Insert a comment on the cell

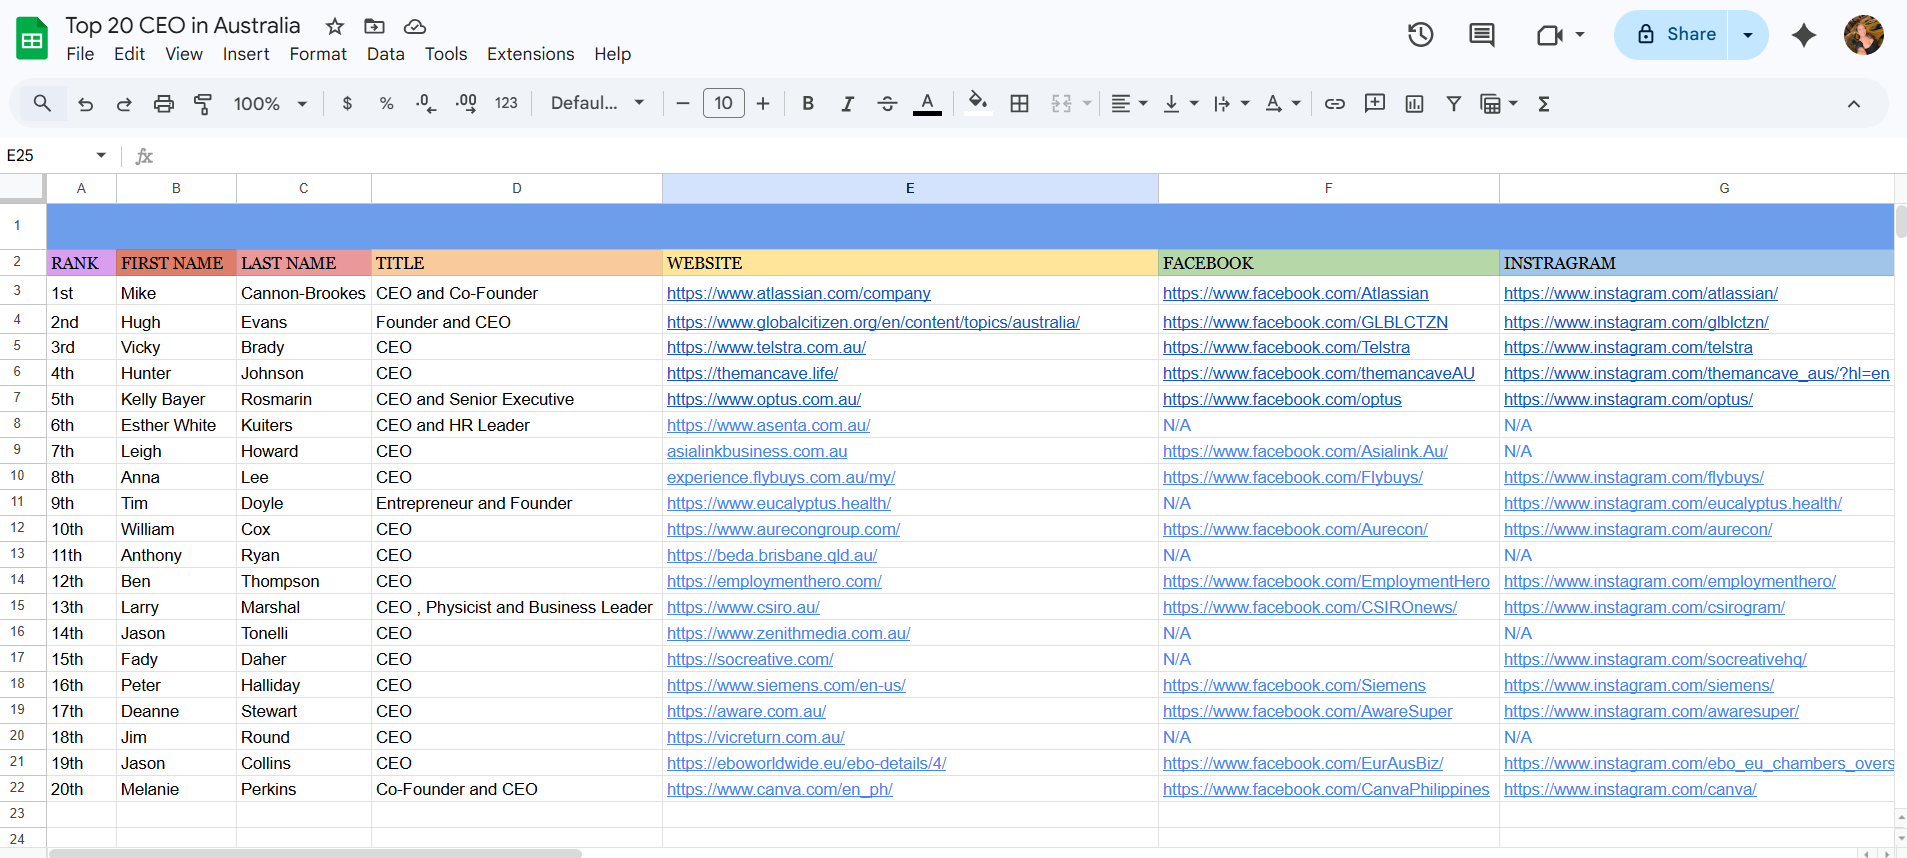click(1375, 103)
